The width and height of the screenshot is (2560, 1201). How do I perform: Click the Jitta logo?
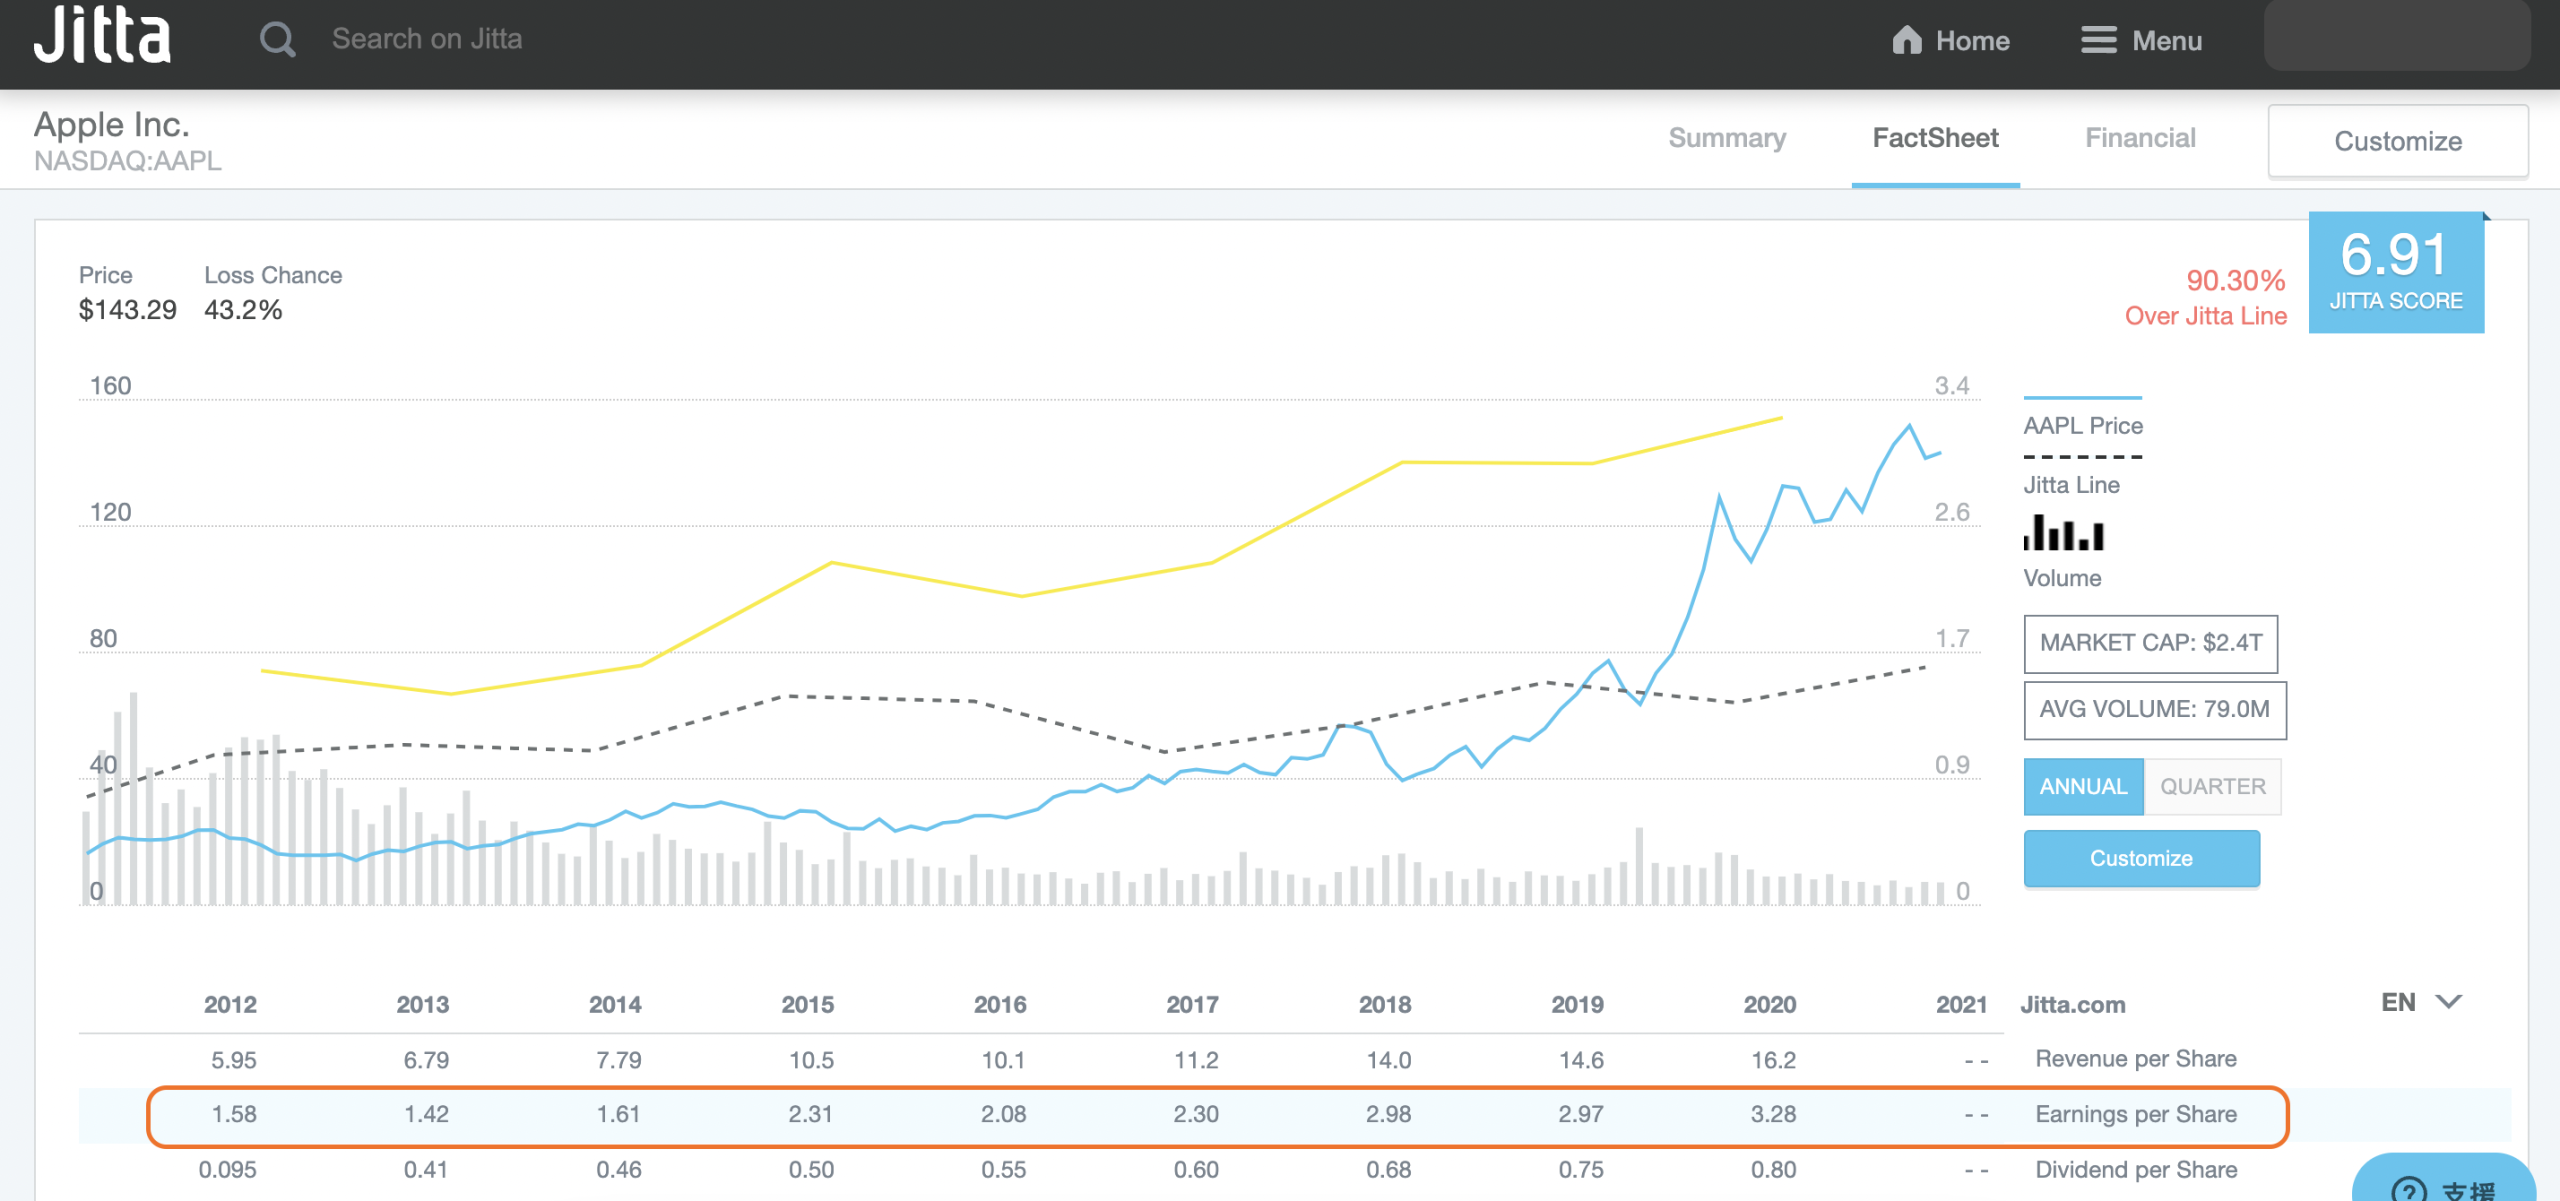click(x=103, y=36)
